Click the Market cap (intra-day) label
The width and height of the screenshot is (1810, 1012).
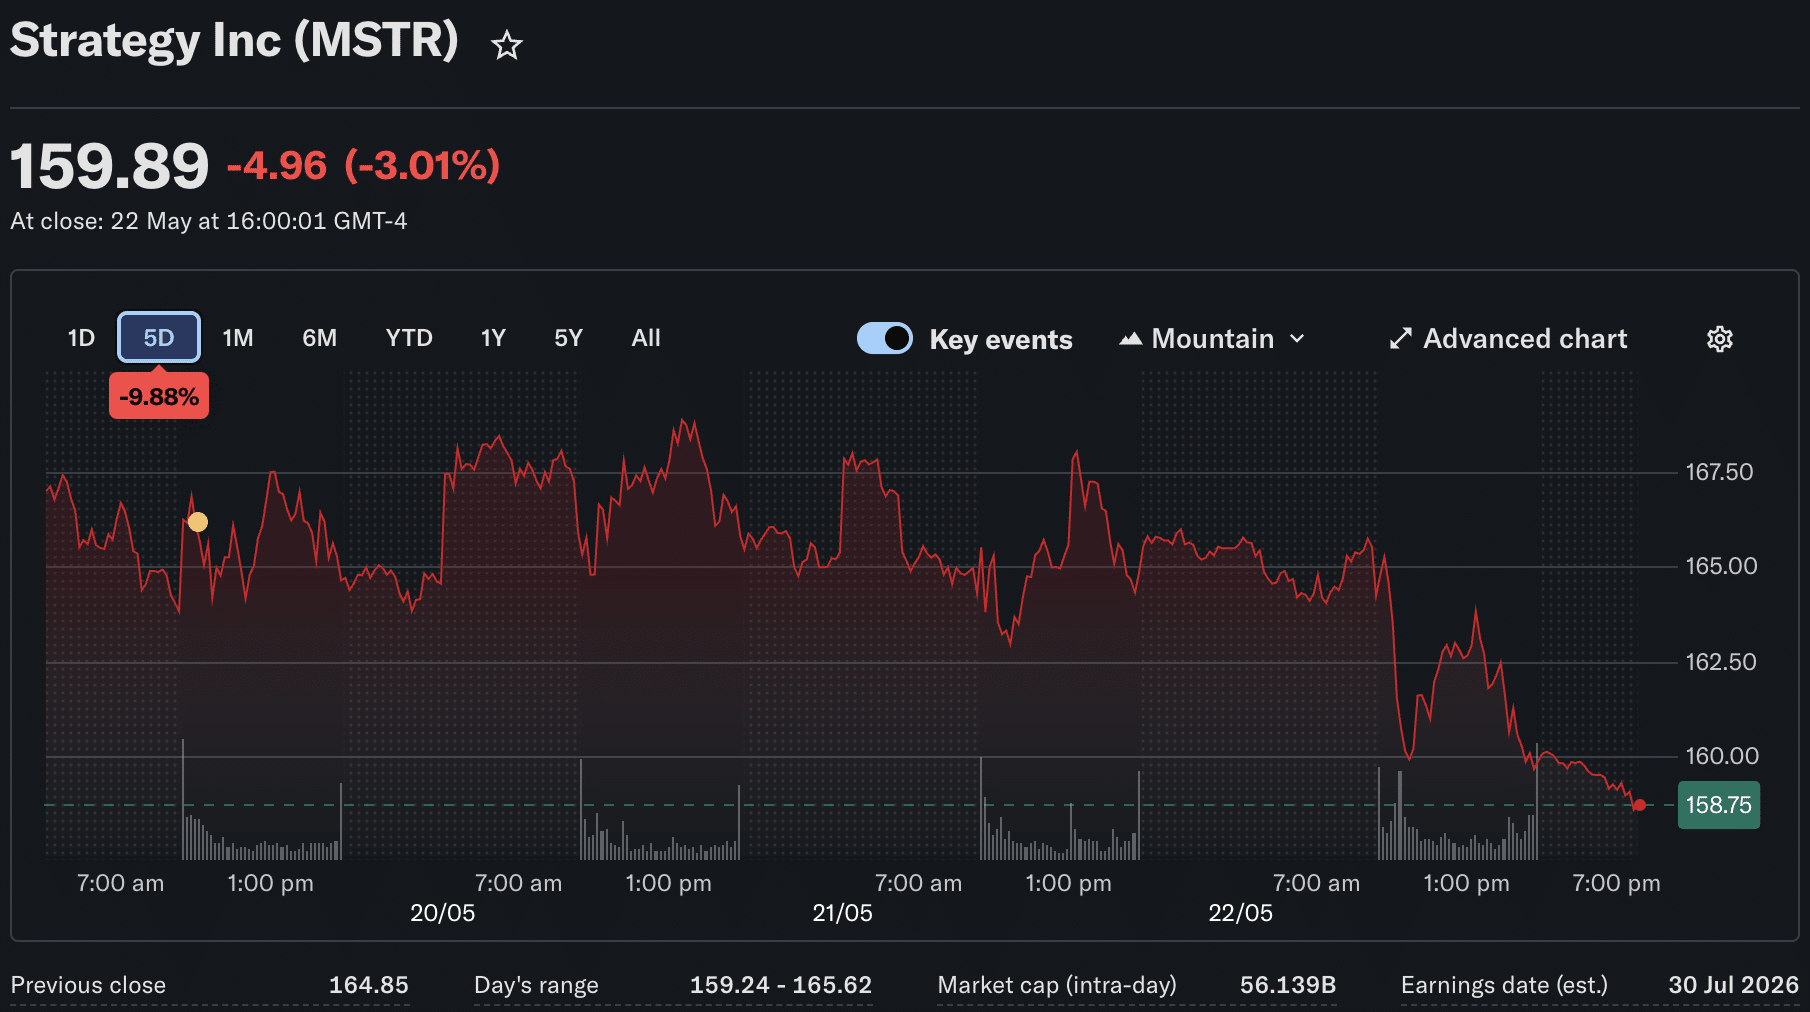(1057, 985)
